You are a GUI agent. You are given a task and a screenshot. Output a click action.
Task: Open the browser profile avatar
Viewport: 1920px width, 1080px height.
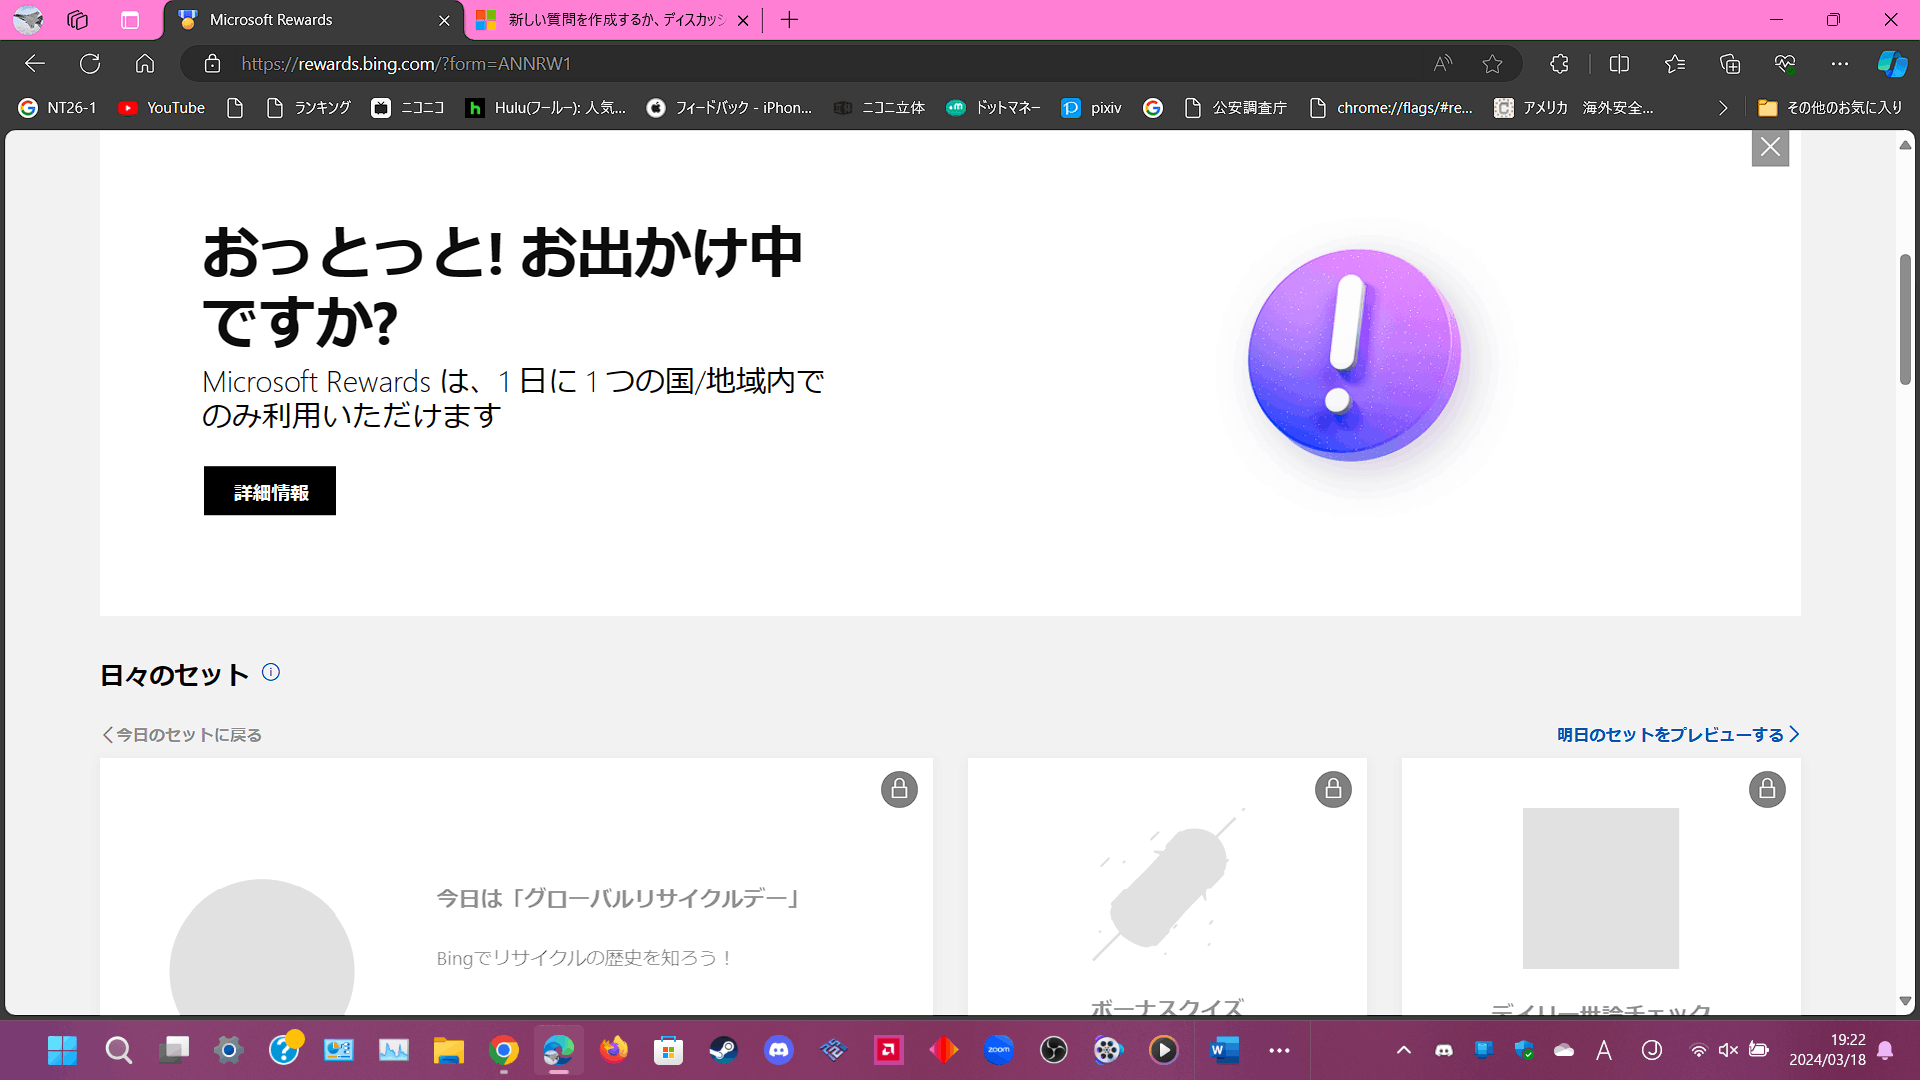point(28,19)
